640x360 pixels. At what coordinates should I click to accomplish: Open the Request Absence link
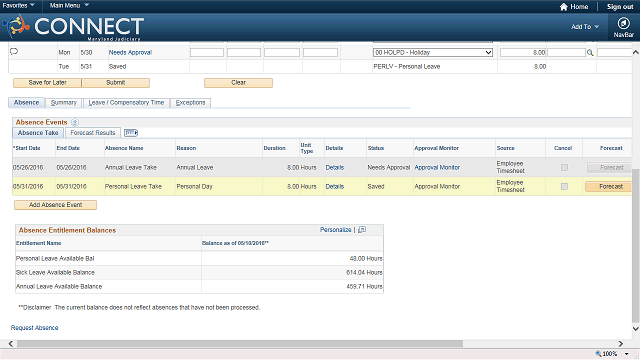(34, 328)
